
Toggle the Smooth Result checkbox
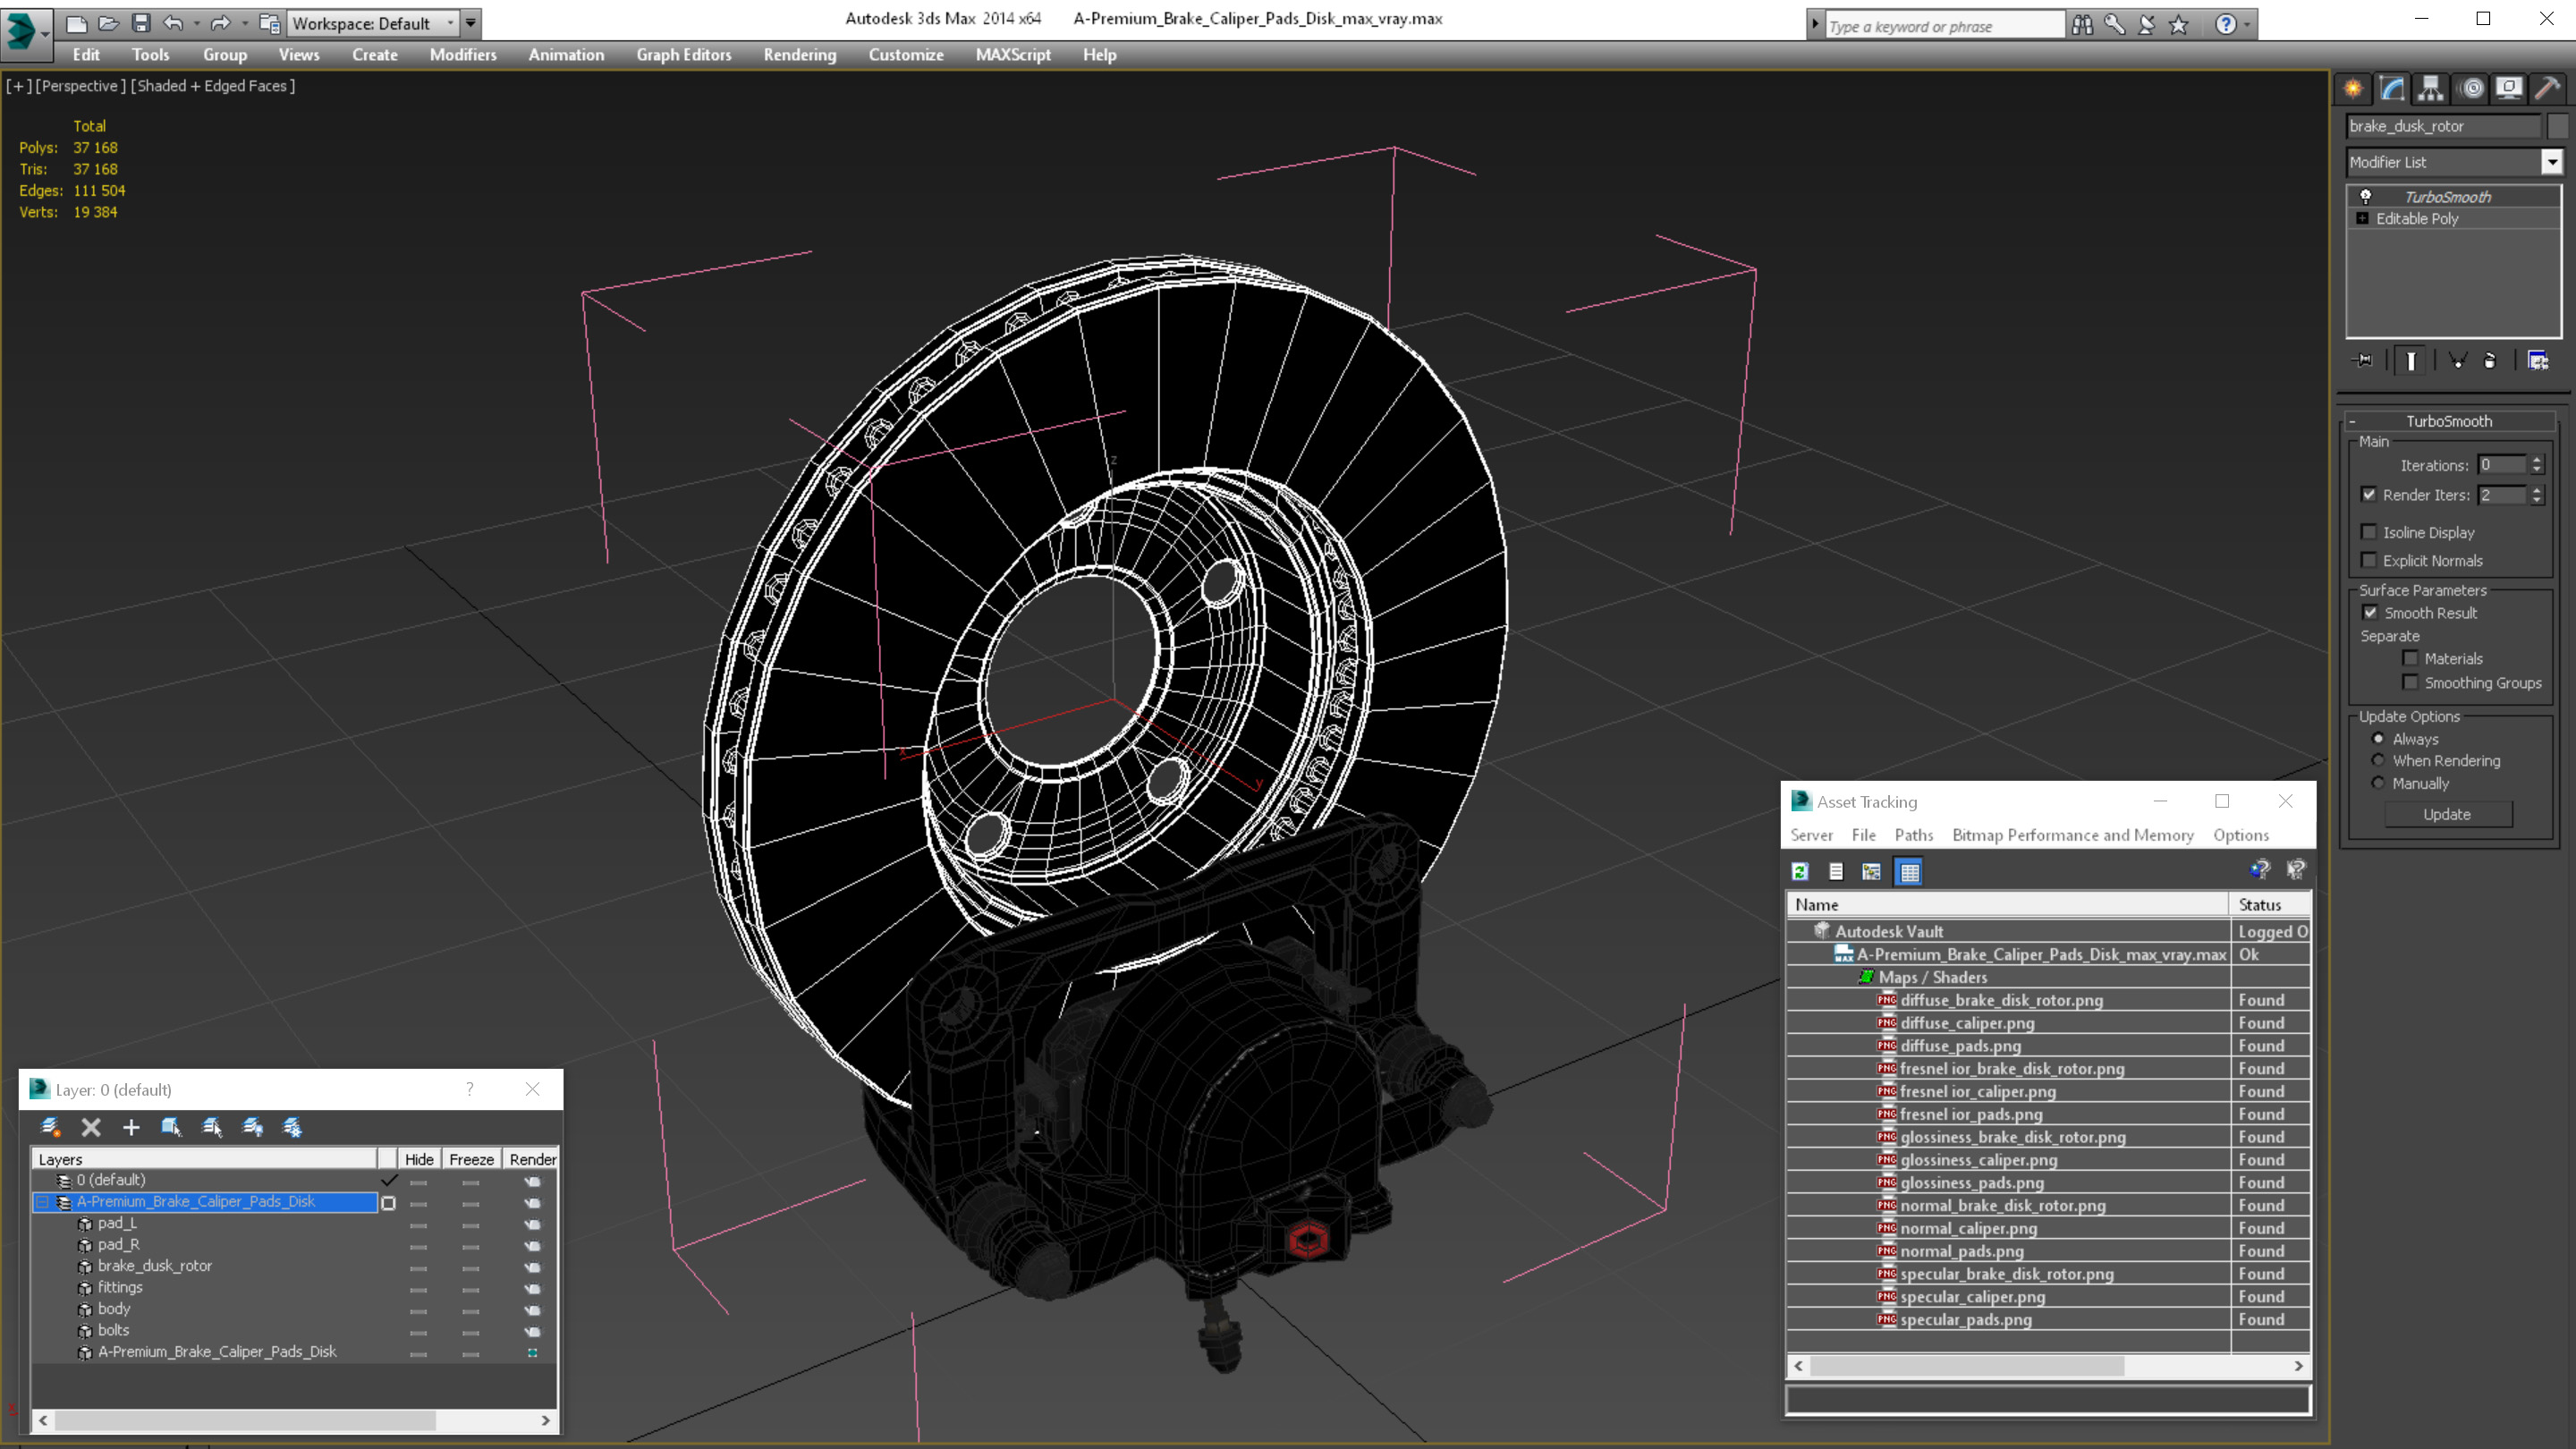[2370, 613]
